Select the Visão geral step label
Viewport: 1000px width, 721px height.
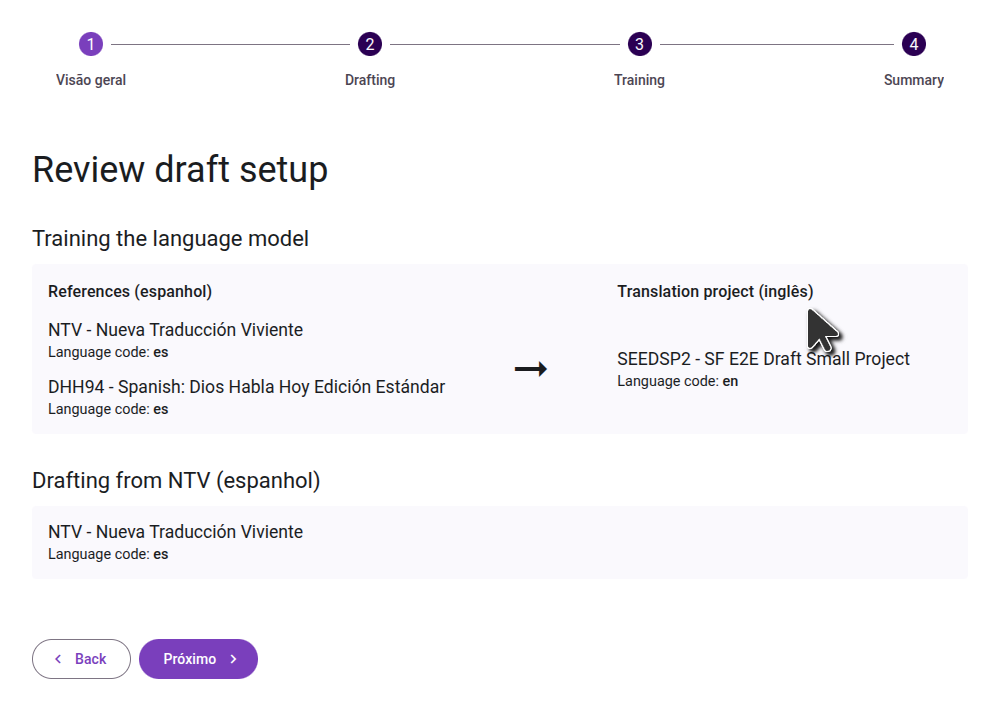pyautogui.click(x=91, y=80)
